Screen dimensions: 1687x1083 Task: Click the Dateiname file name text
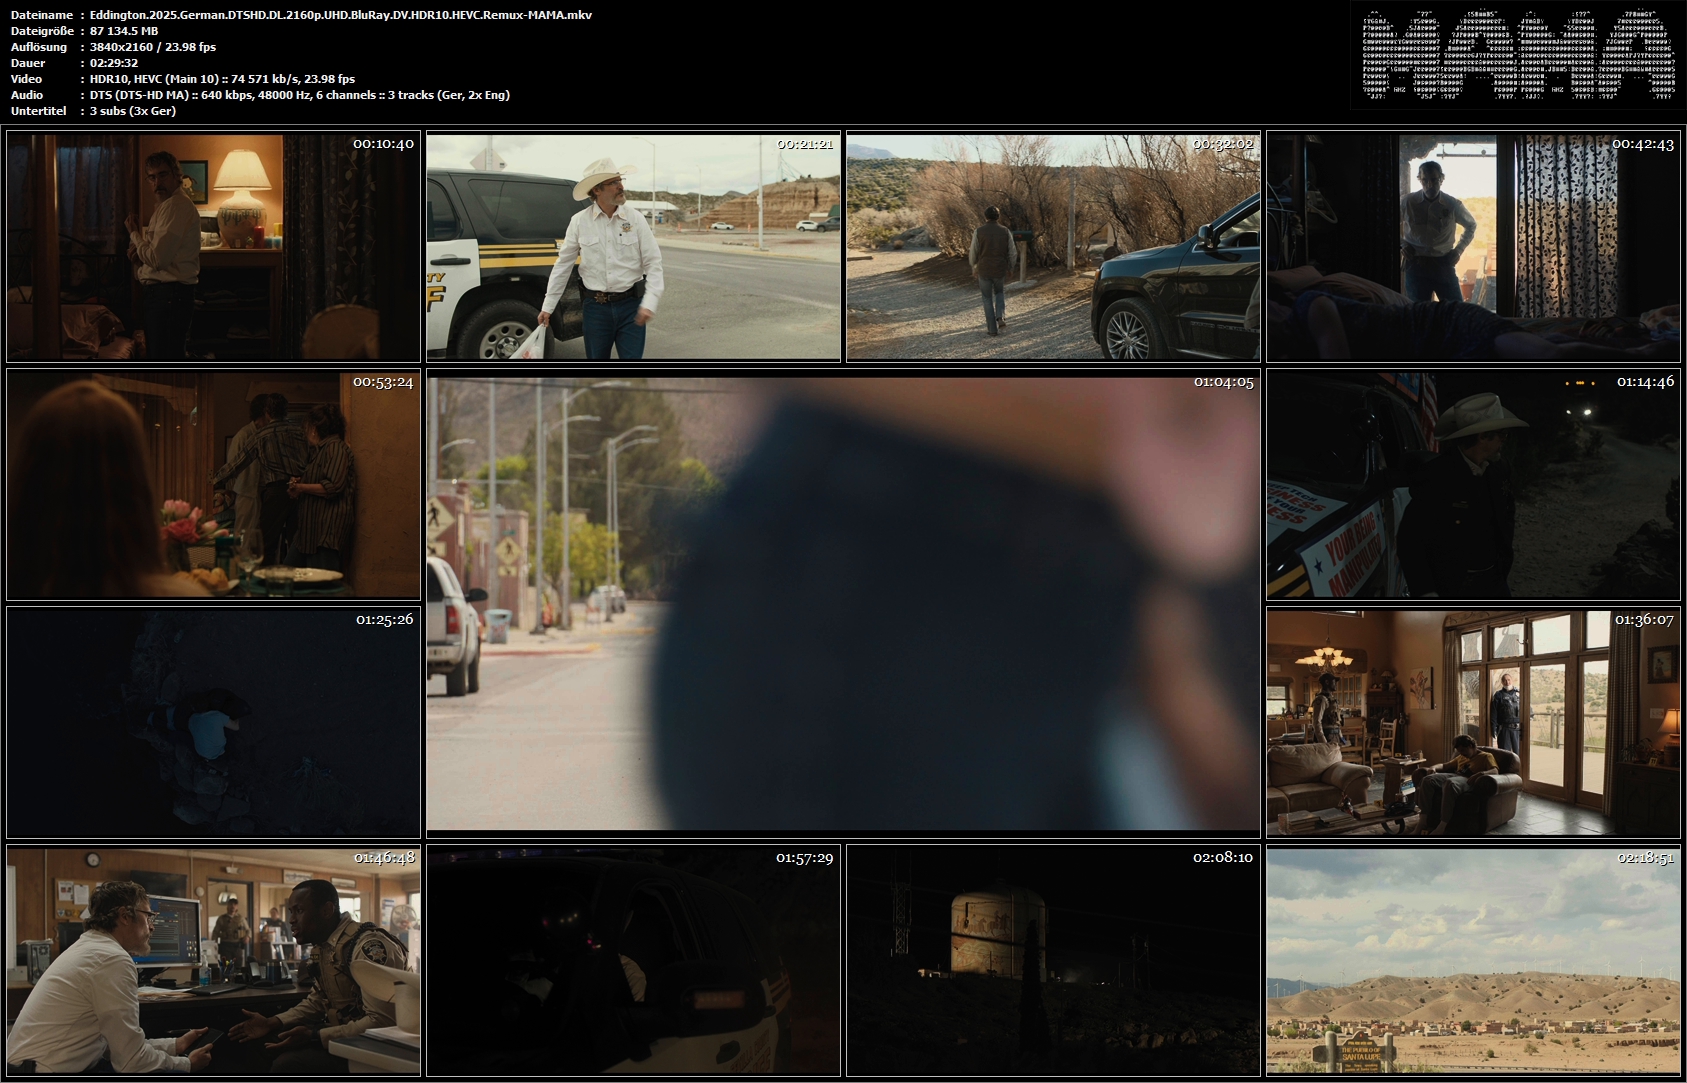pyautogui.click(x=340, y=15)
